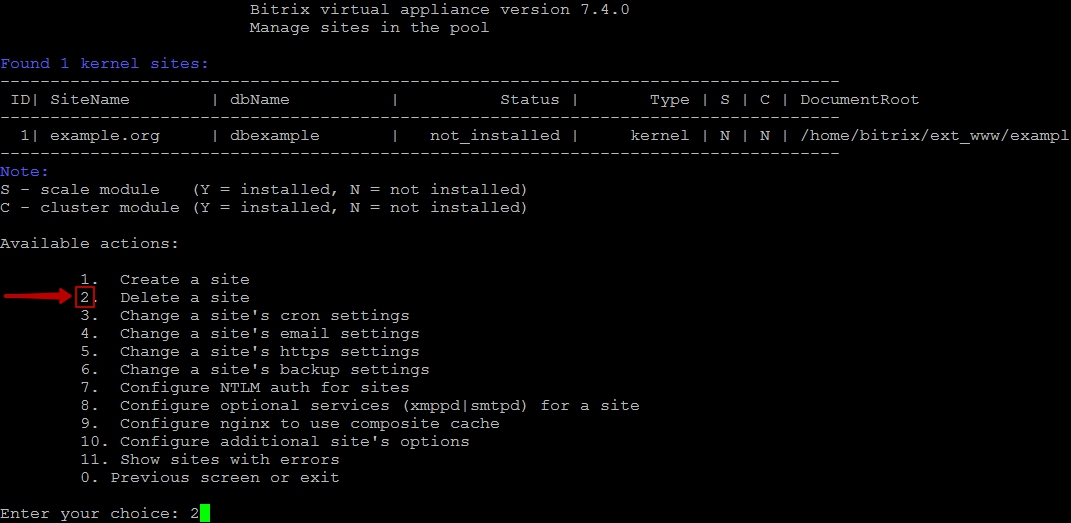1071x523 pixels.
Task: Click the DocumentRoot path /home/bitrix/ext_www
Action: tap(934, 136)
